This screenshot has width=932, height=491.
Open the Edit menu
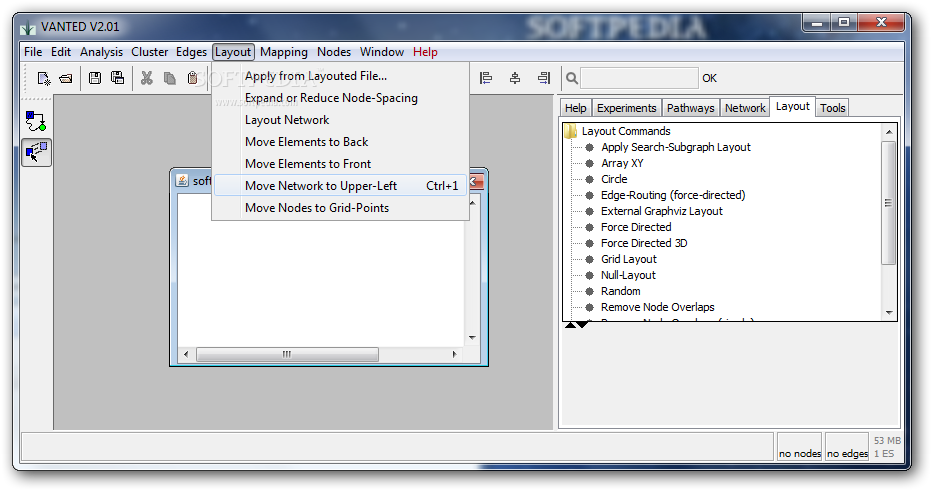pos(61,52)
